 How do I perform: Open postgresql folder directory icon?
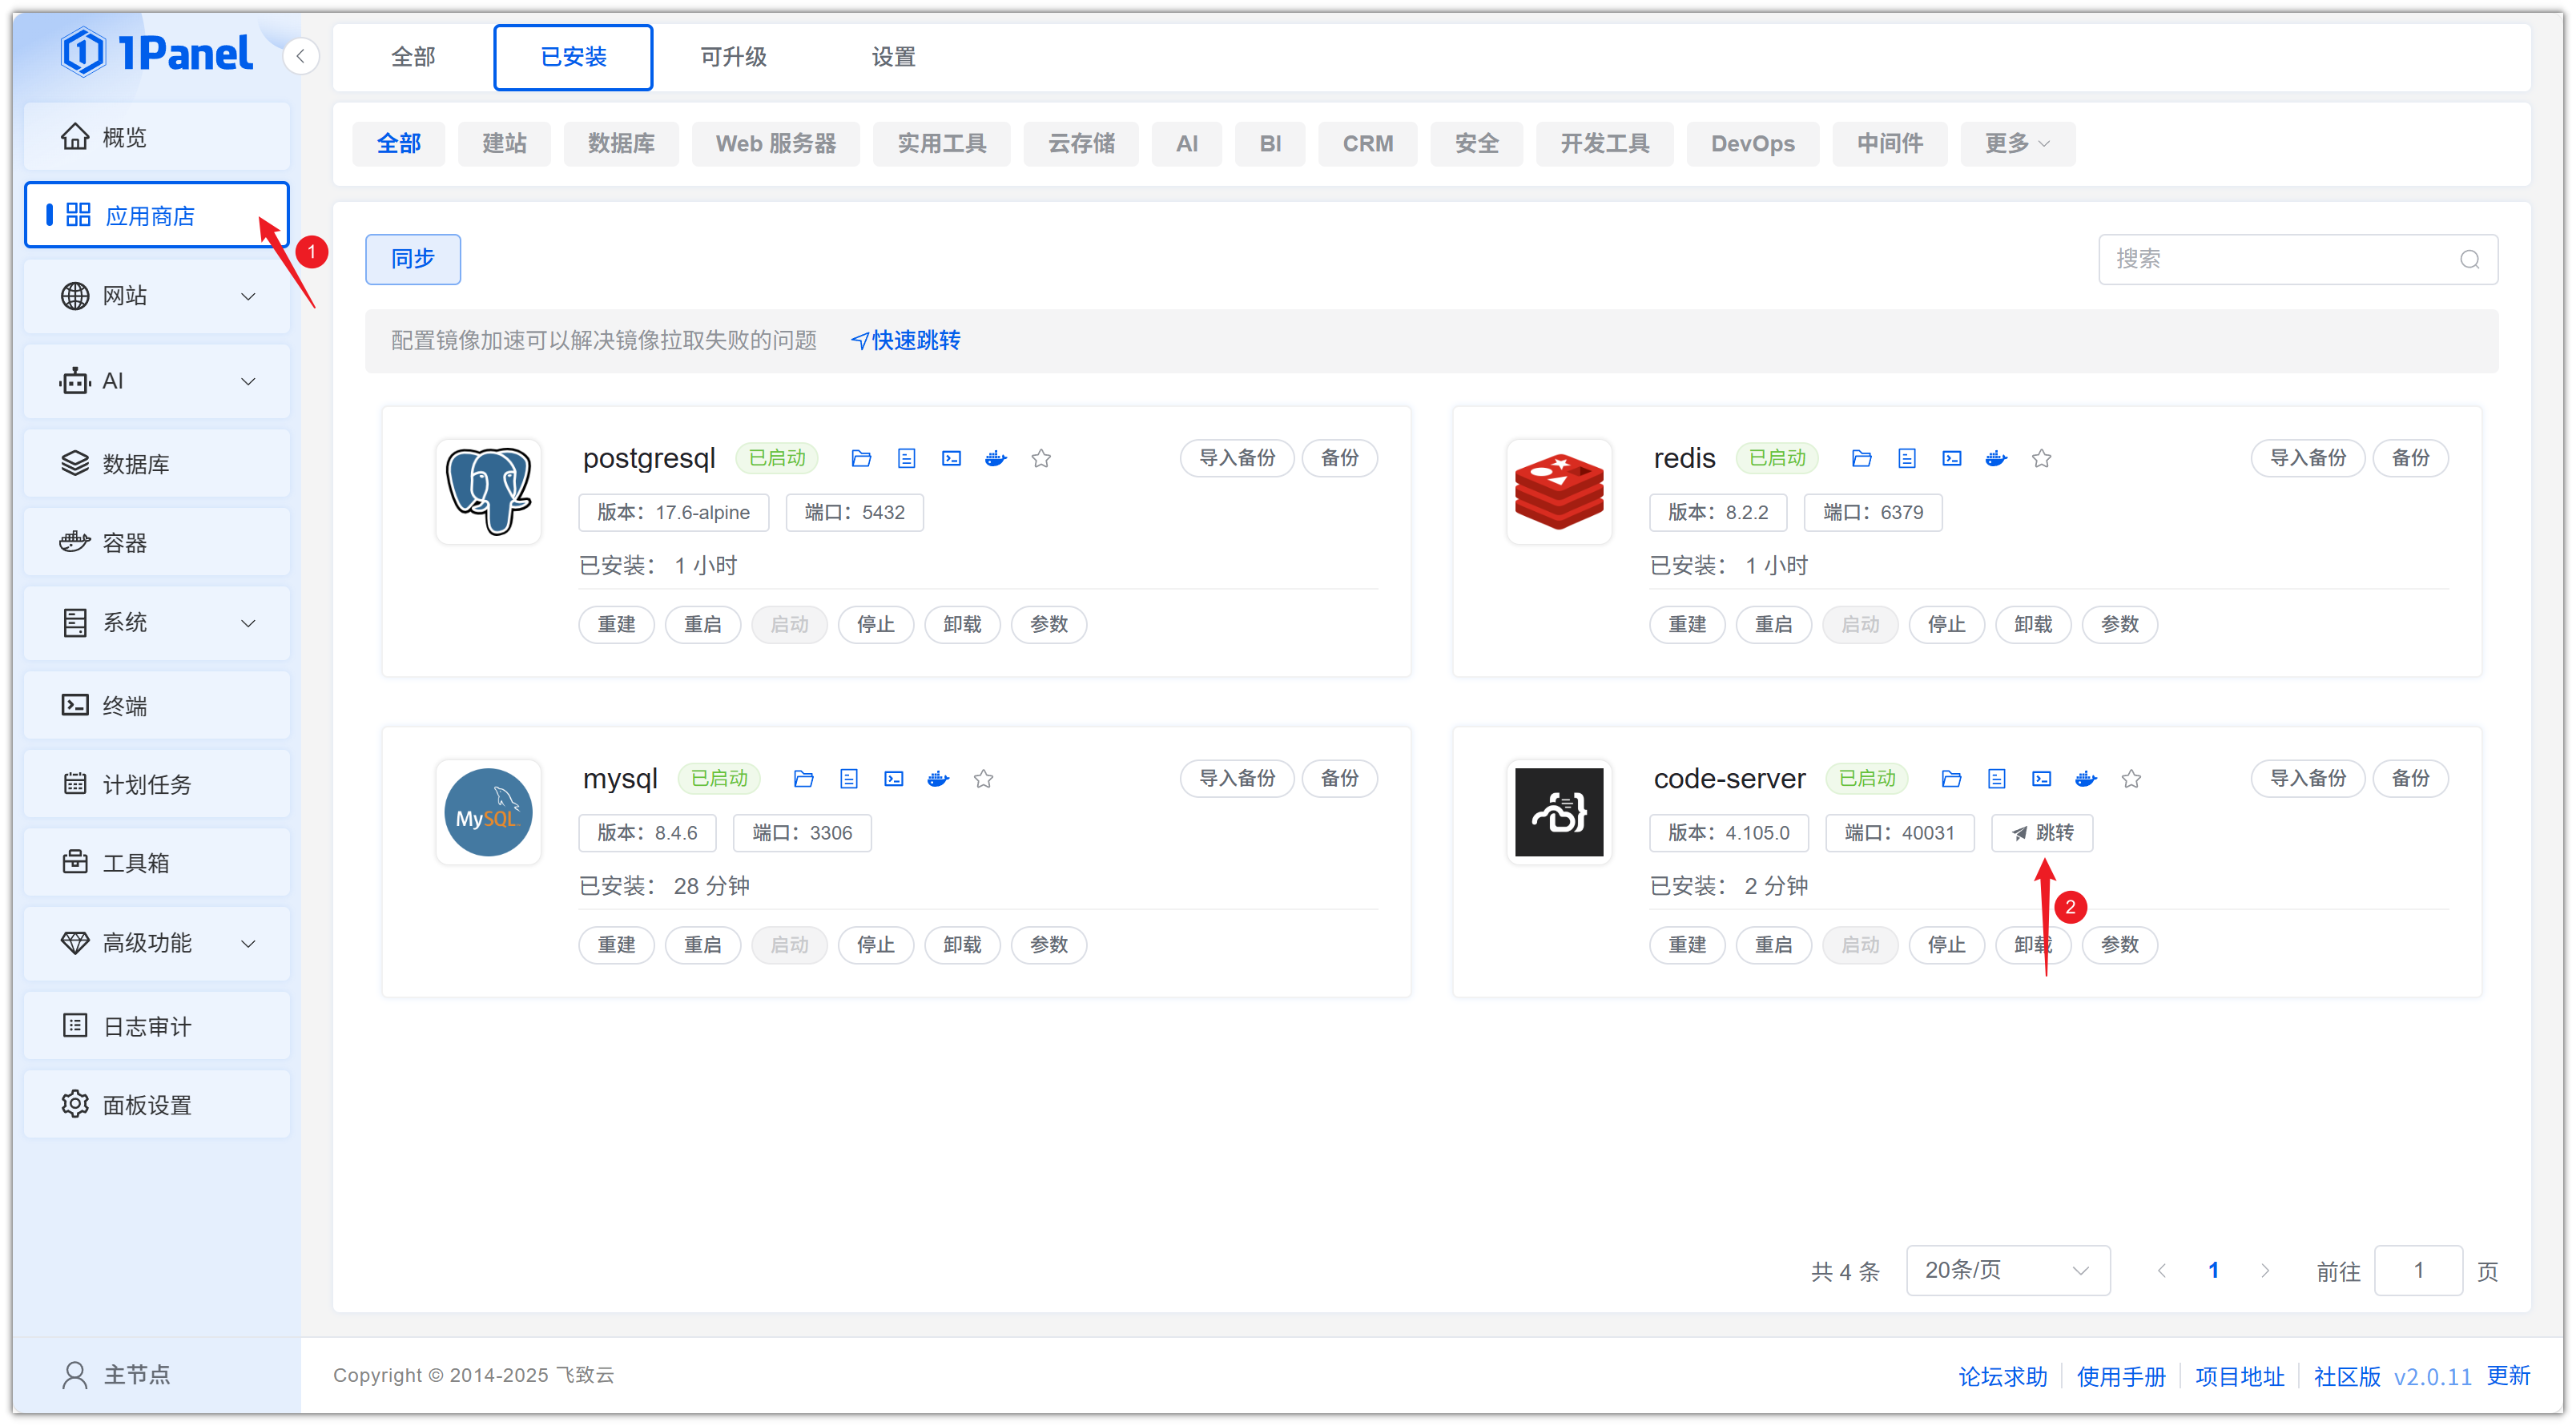point(860,458)
